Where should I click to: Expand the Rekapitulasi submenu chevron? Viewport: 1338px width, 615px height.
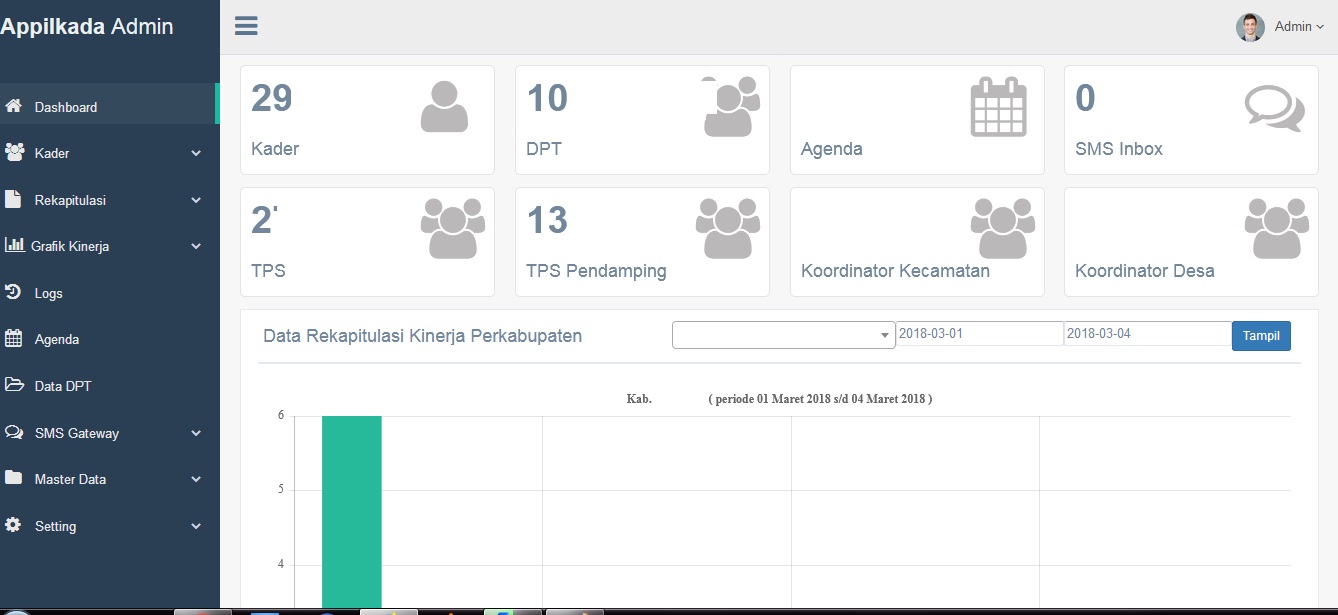pyautogui.click(x=196, y=200)
